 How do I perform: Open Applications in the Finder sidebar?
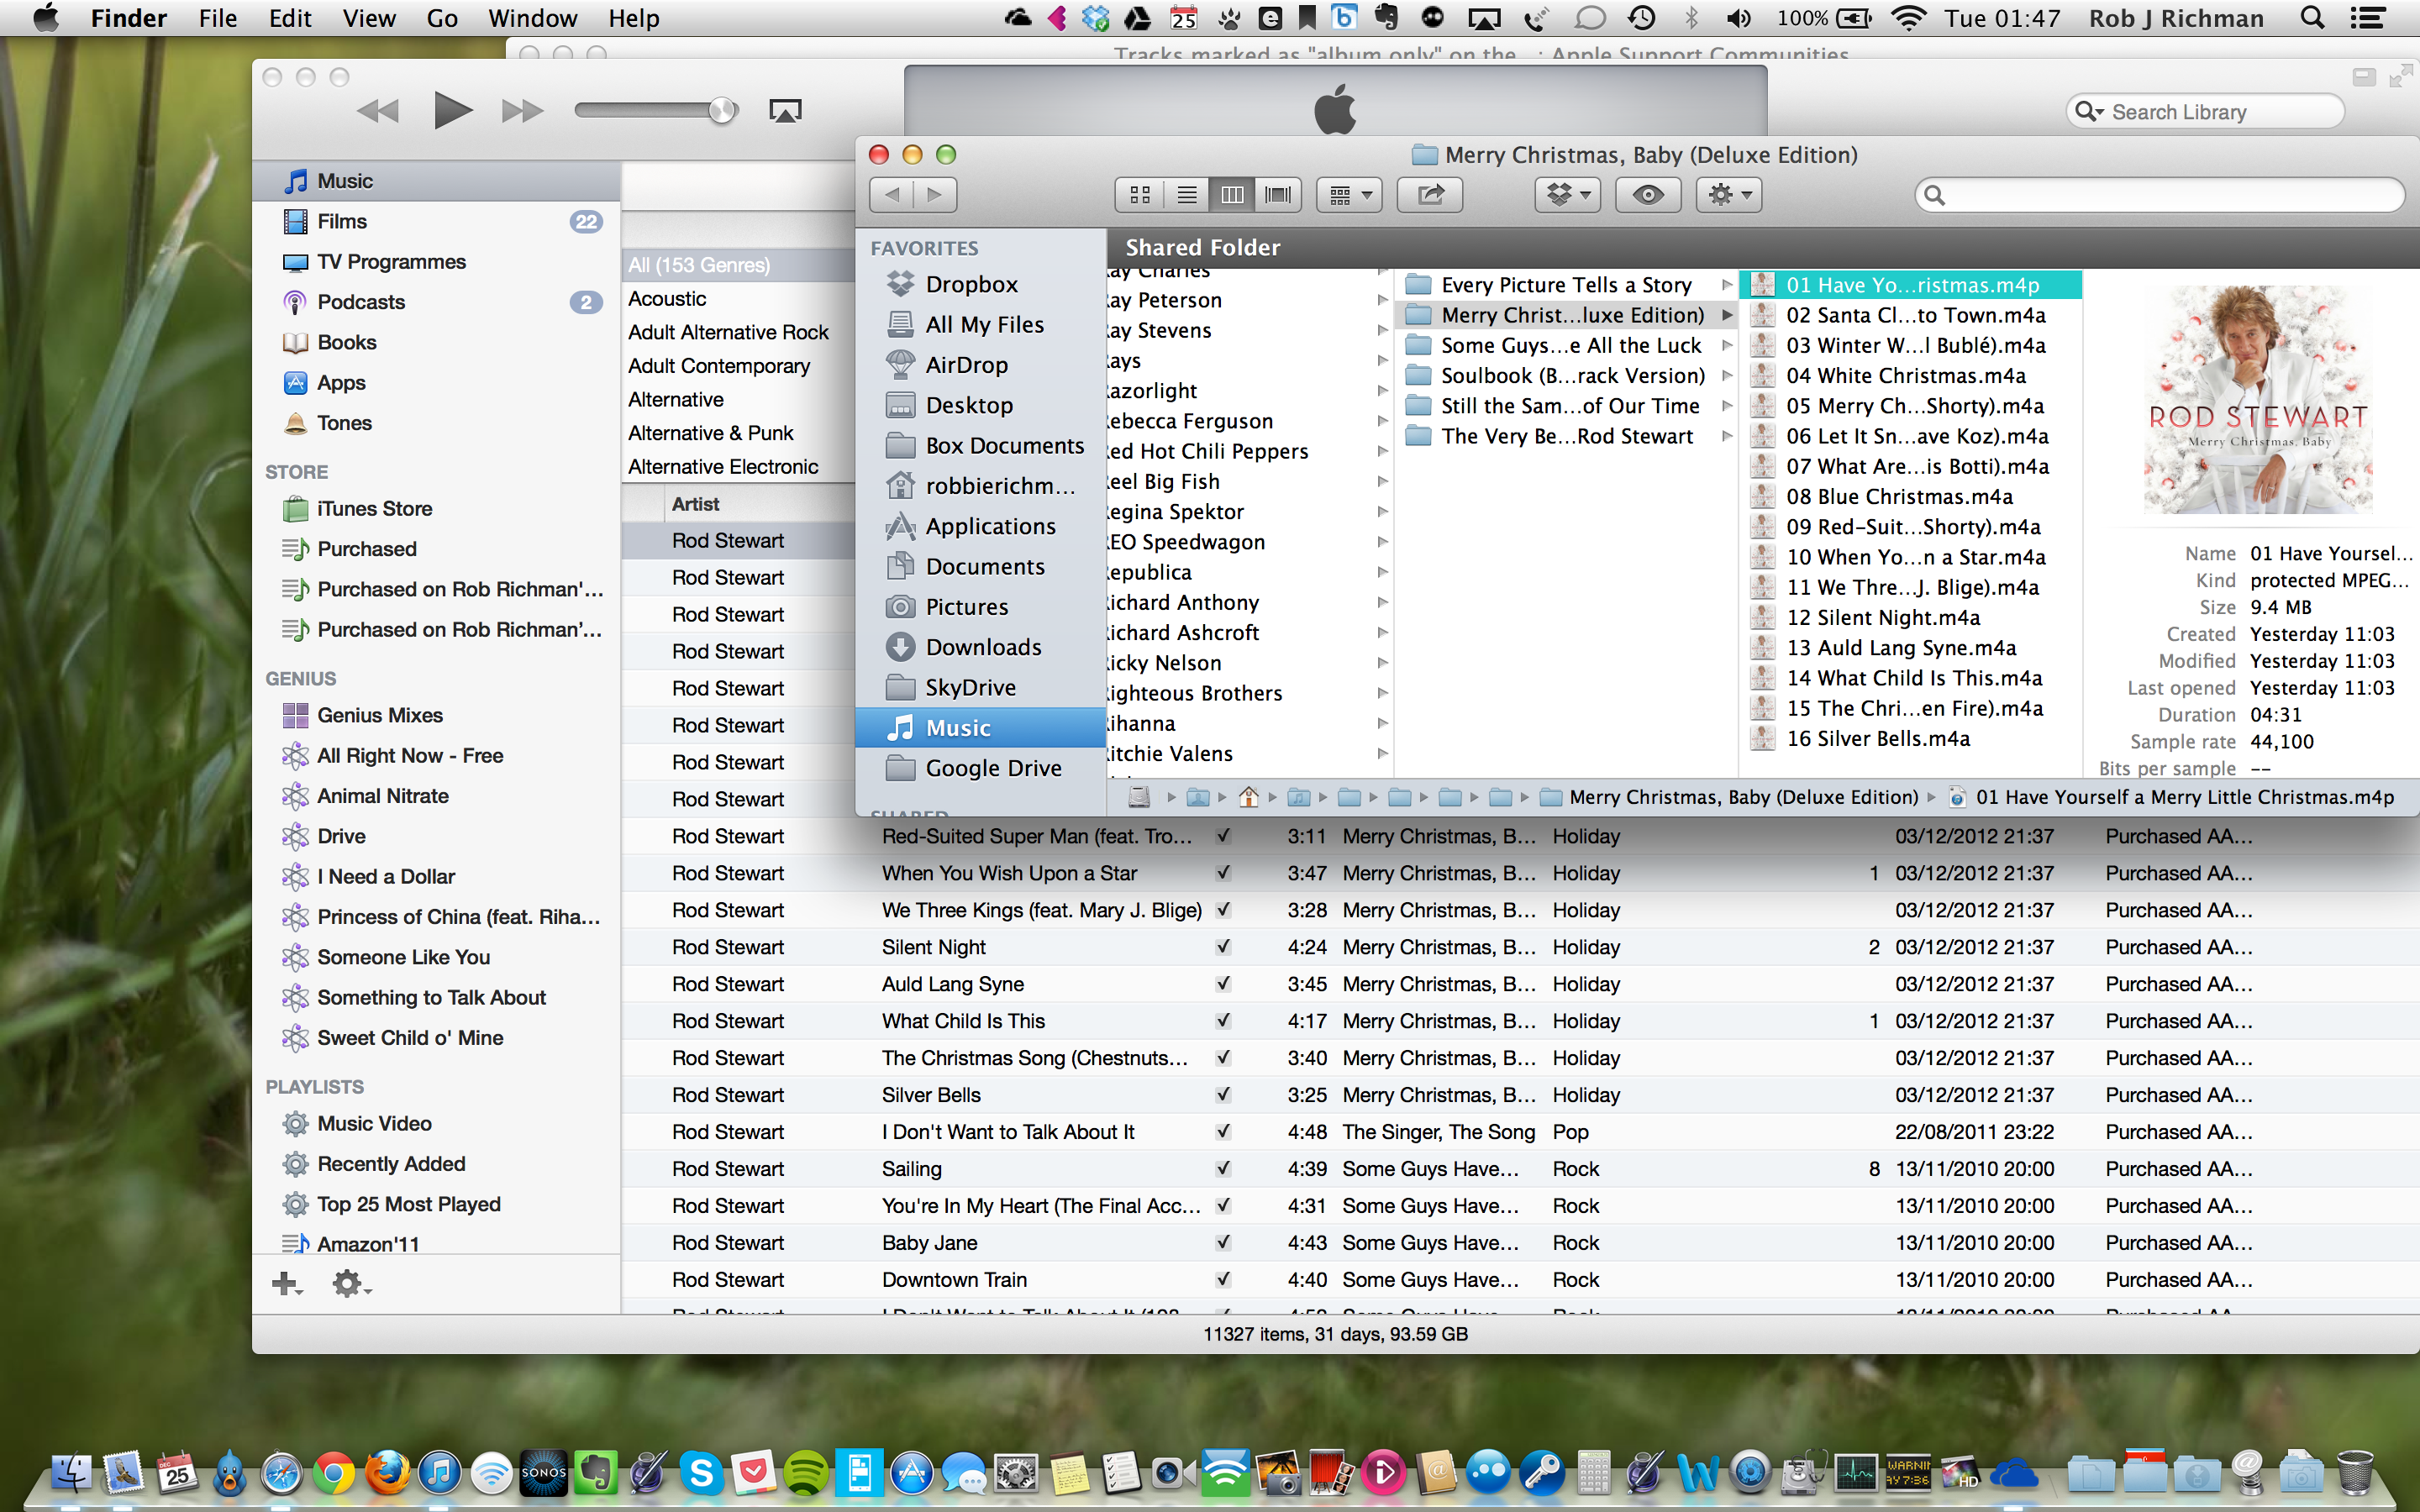(x=980, y=526)
